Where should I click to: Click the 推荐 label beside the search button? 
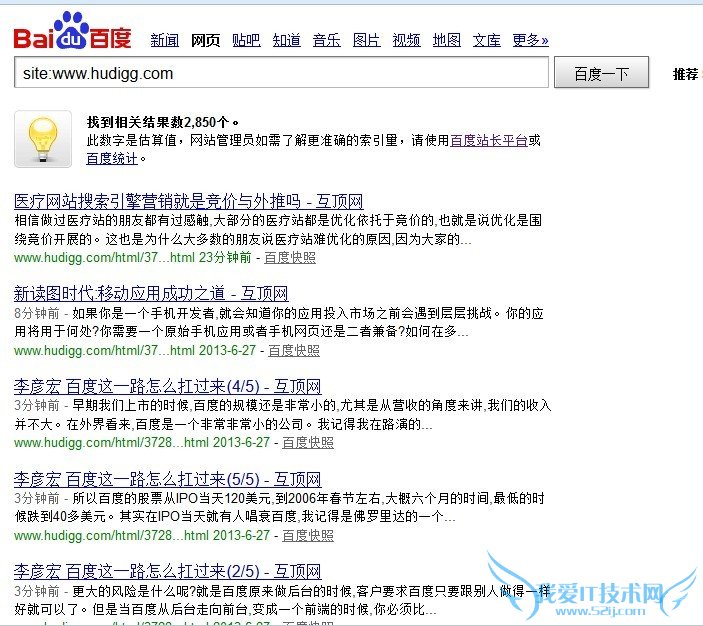[x=686, y=74]
